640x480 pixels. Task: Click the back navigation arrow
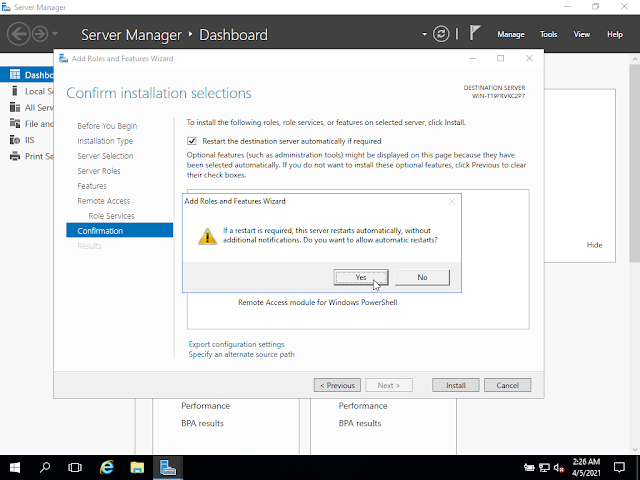click(18, 34)
